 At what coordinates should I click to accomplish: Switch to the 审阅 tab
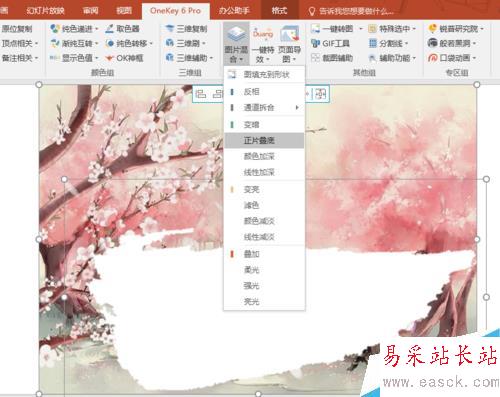coord(91,11)
